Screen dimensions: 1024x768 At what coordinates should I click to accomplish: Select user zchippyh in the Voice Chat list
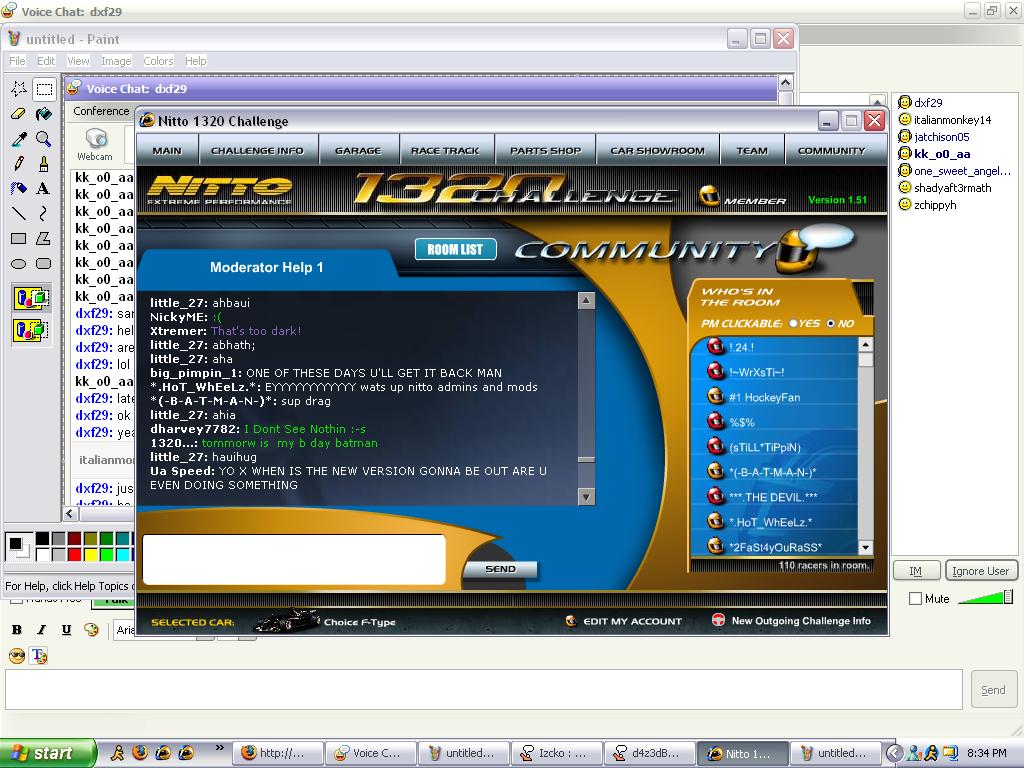[935, 204]
